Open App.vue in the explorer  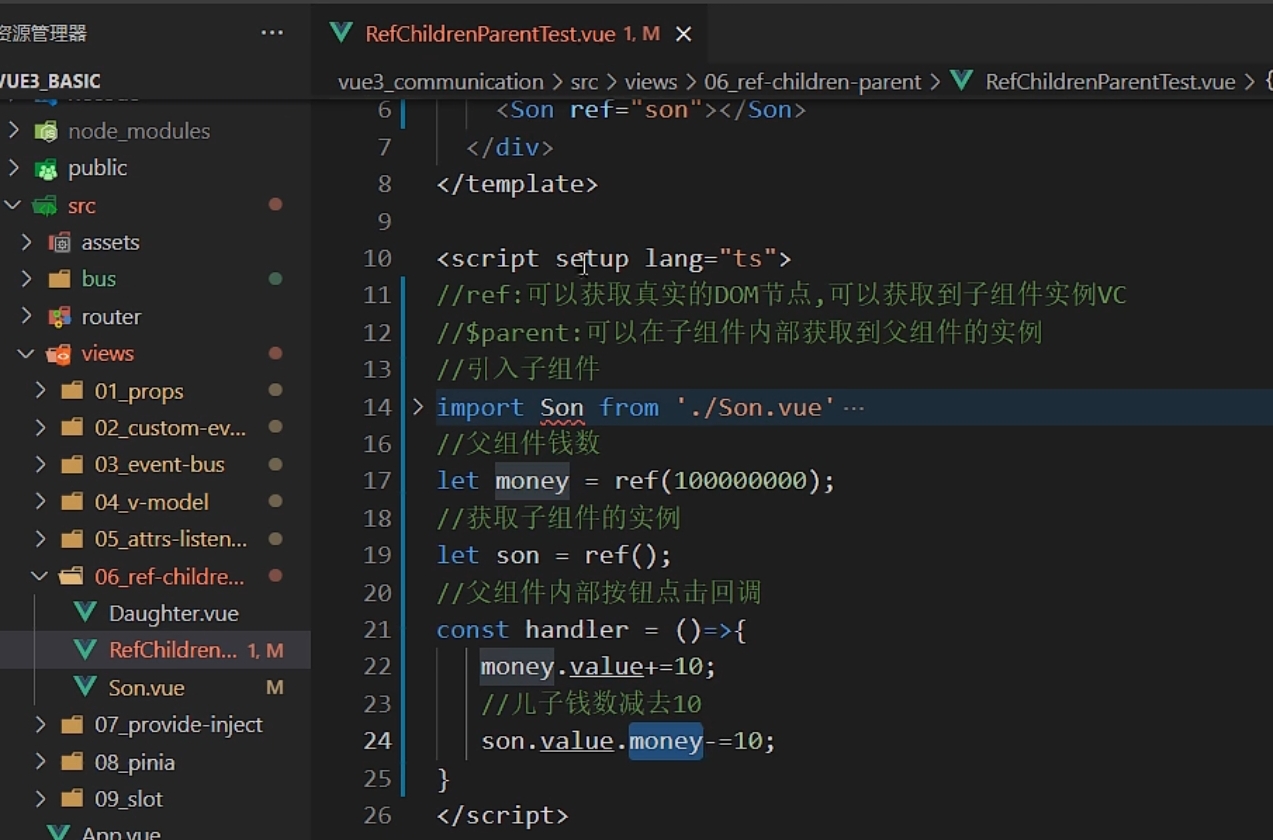pyautogui.click(x=121, y=833)
